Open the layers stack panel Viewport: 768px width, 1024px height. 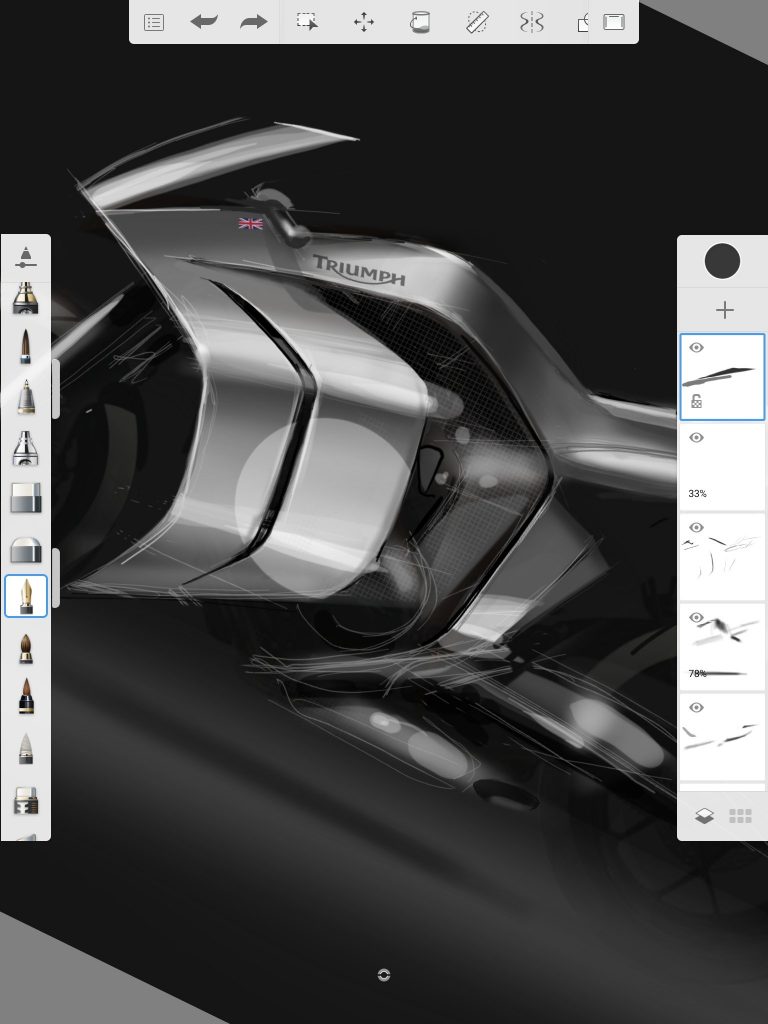(704, 816)
